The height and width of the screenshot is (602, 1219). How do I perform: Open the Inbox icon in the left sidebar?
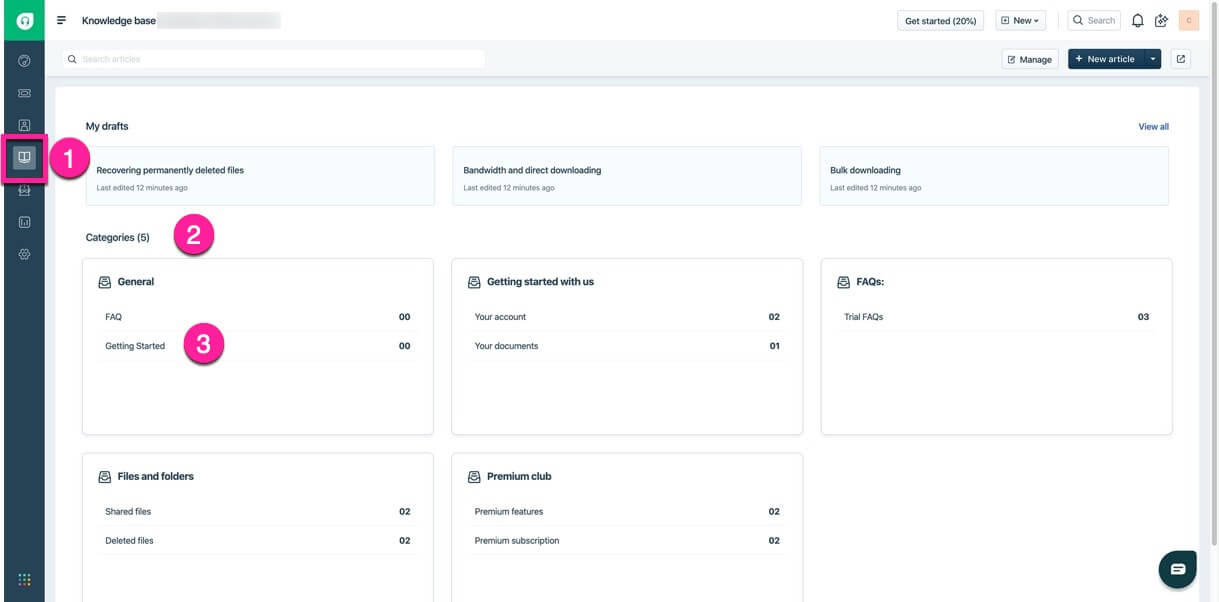[x=23, y=92]
